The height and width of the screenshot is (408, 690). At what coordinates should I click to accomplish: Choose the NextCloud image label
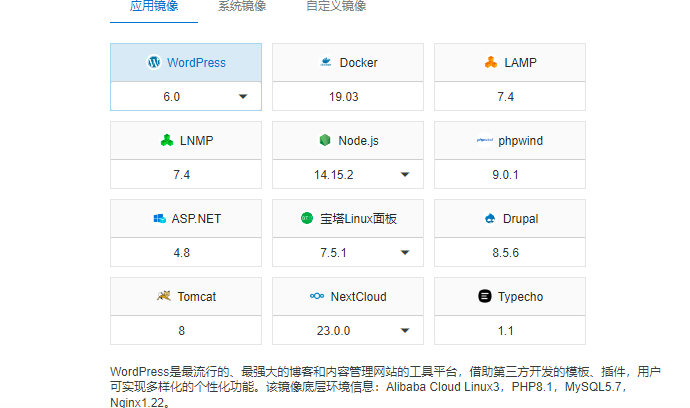[x=359, y=297]
